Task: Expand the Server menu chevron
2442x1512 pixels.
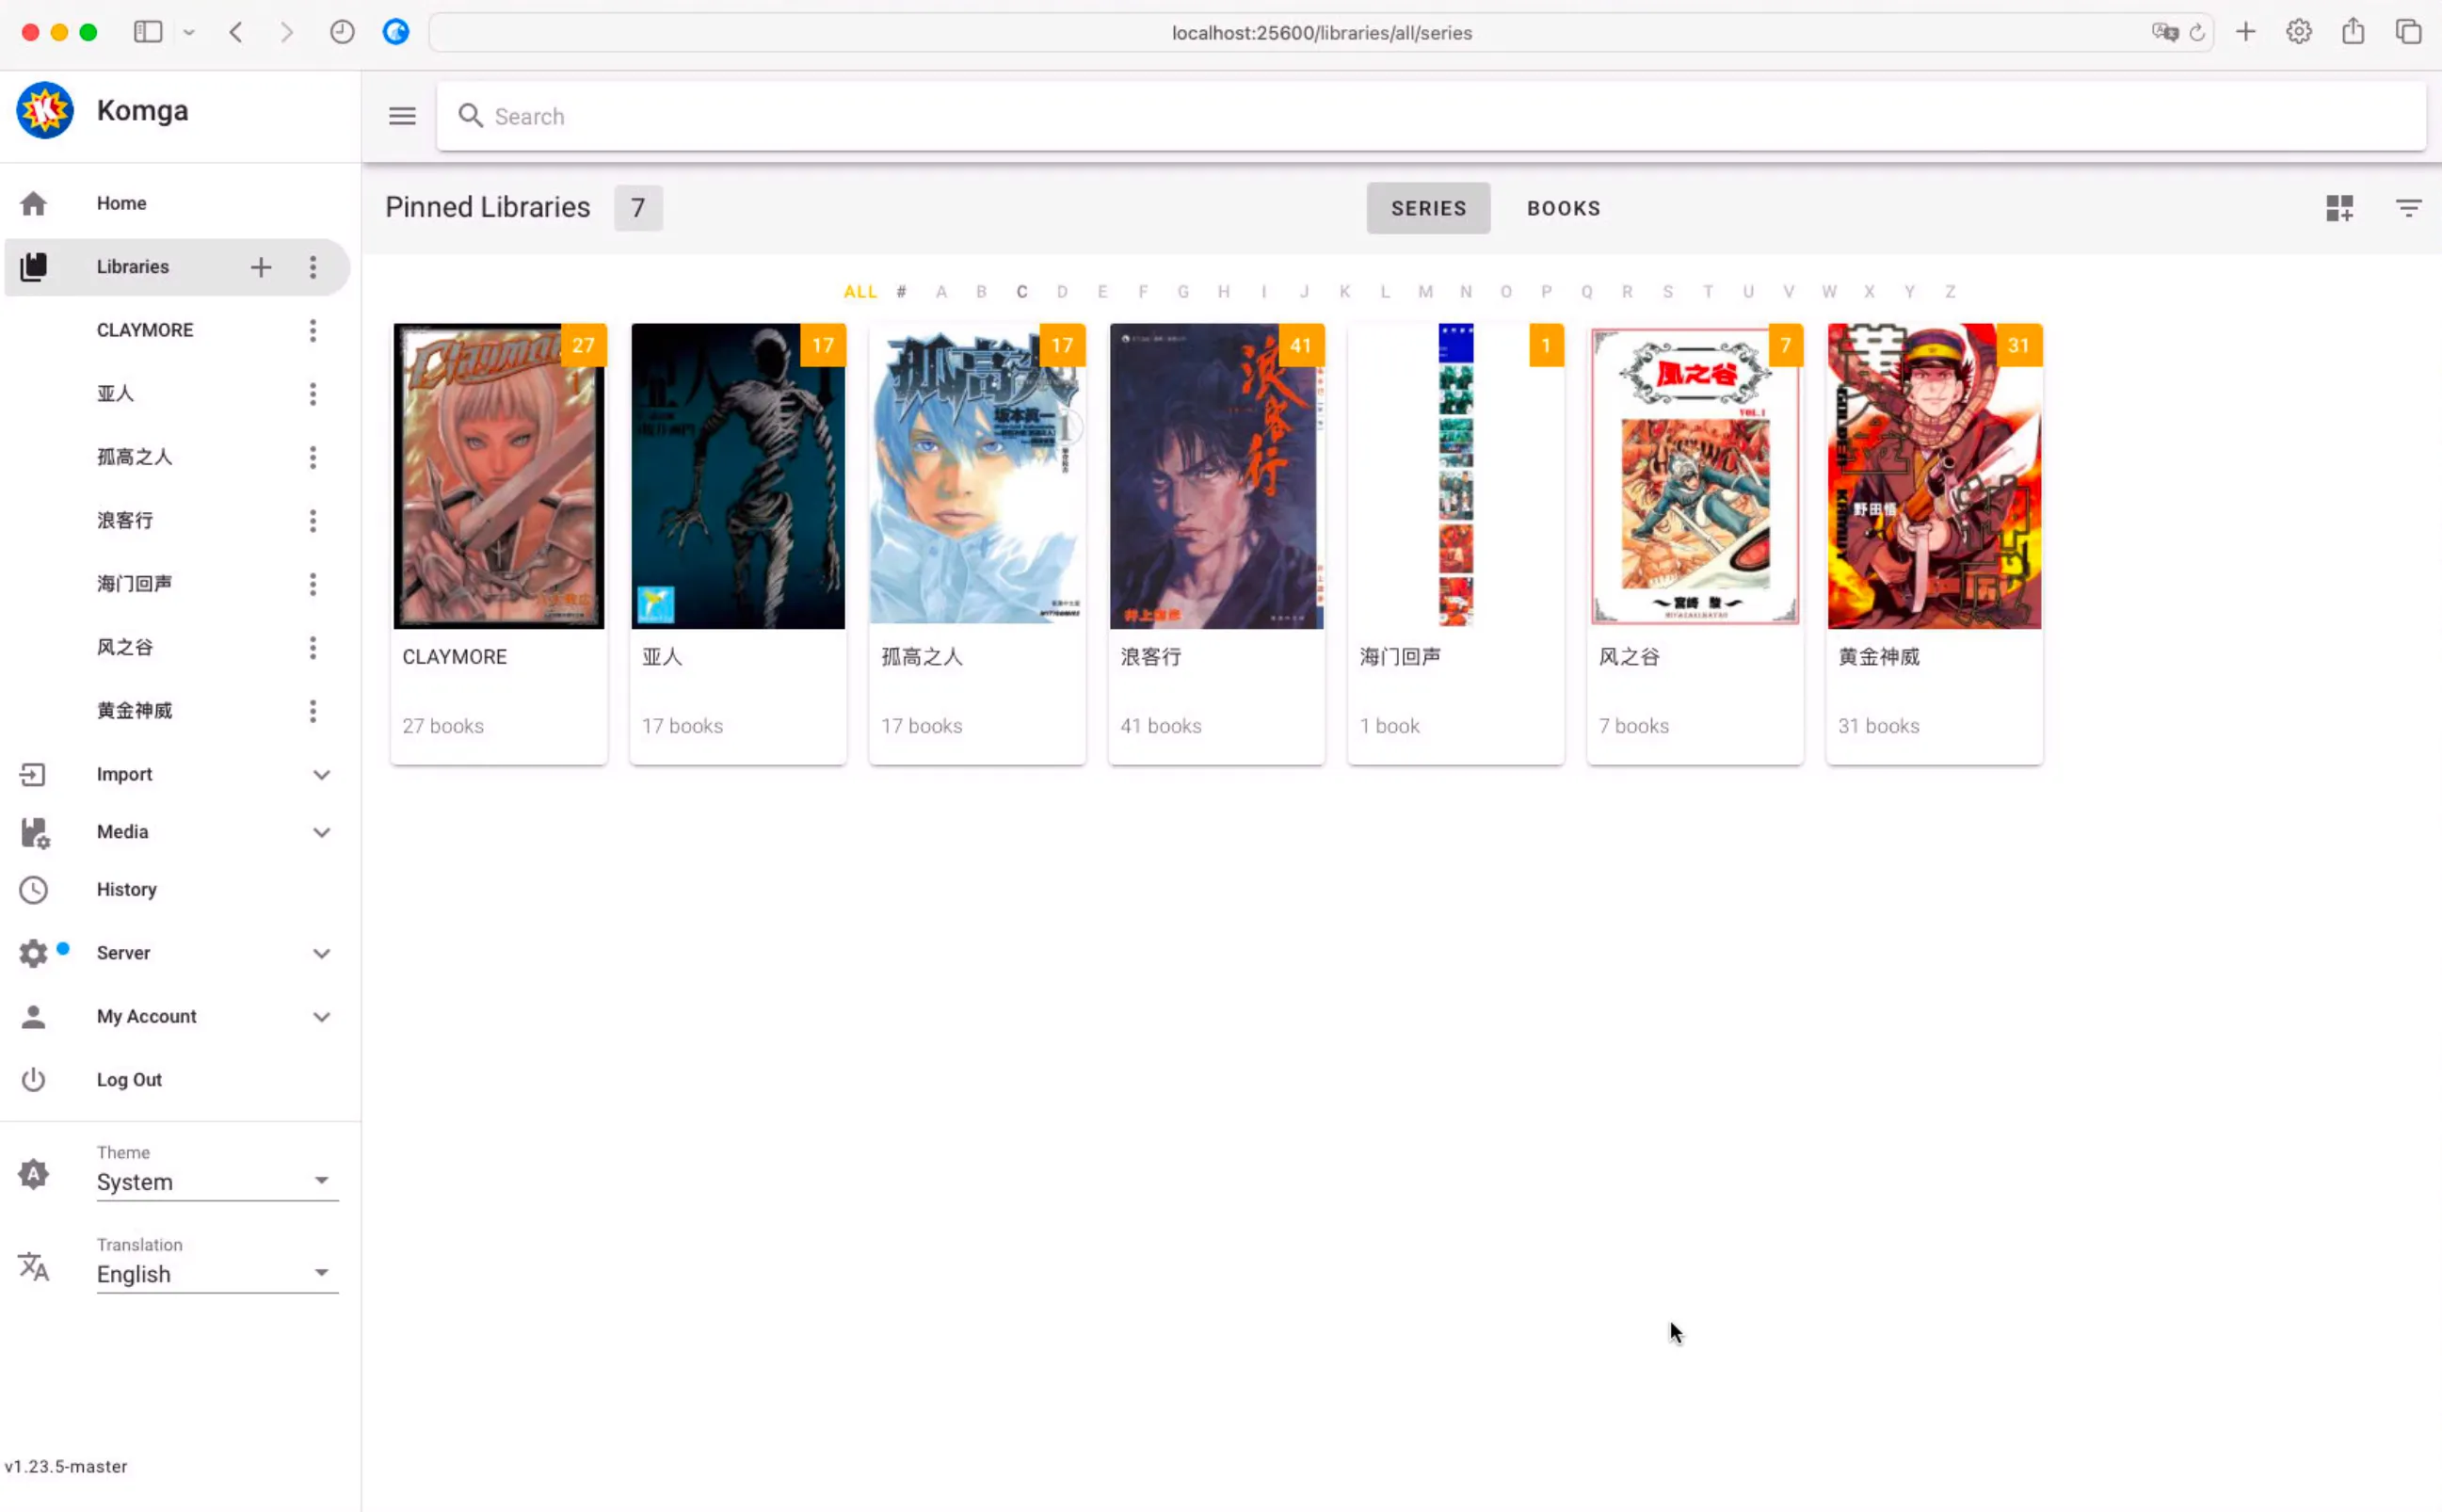Action: click(321, 953)
